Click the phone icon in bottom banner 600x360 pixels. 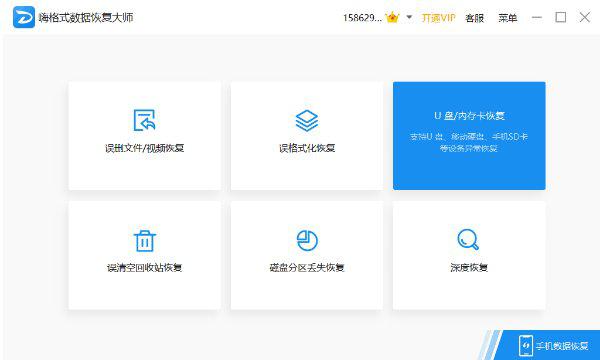(525, 345)
